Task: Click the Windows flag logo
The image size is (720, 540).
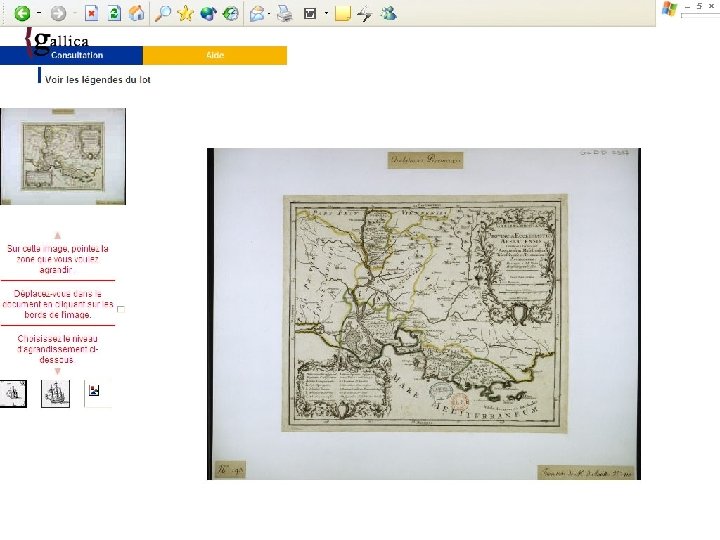Action: (x=669, y=9)
